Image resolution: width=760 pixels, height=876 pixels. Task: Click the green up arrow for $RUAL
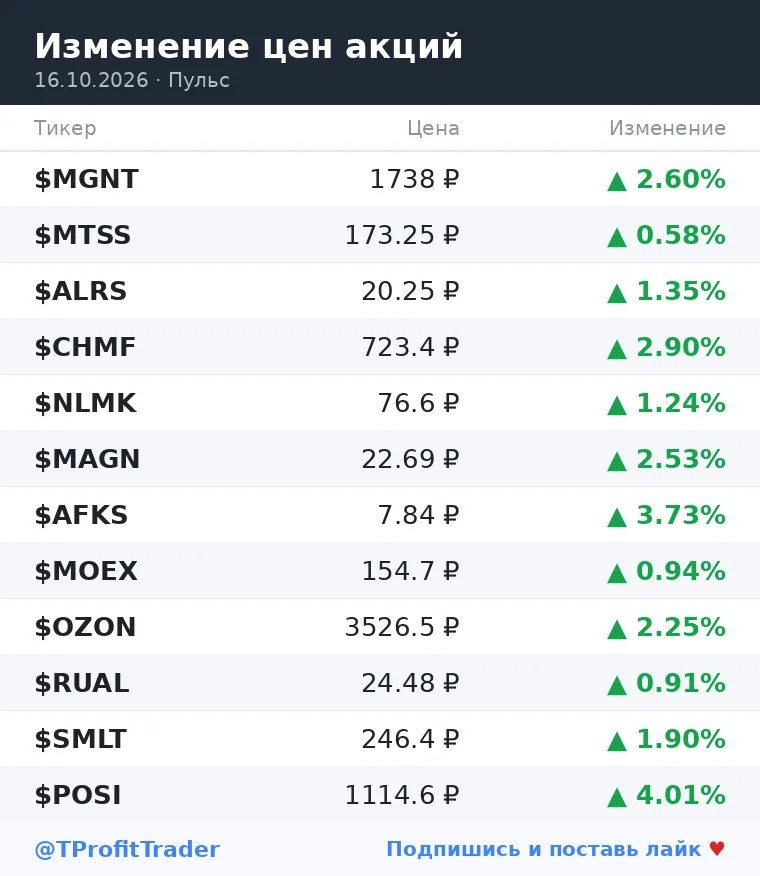(x=617, y=685)
